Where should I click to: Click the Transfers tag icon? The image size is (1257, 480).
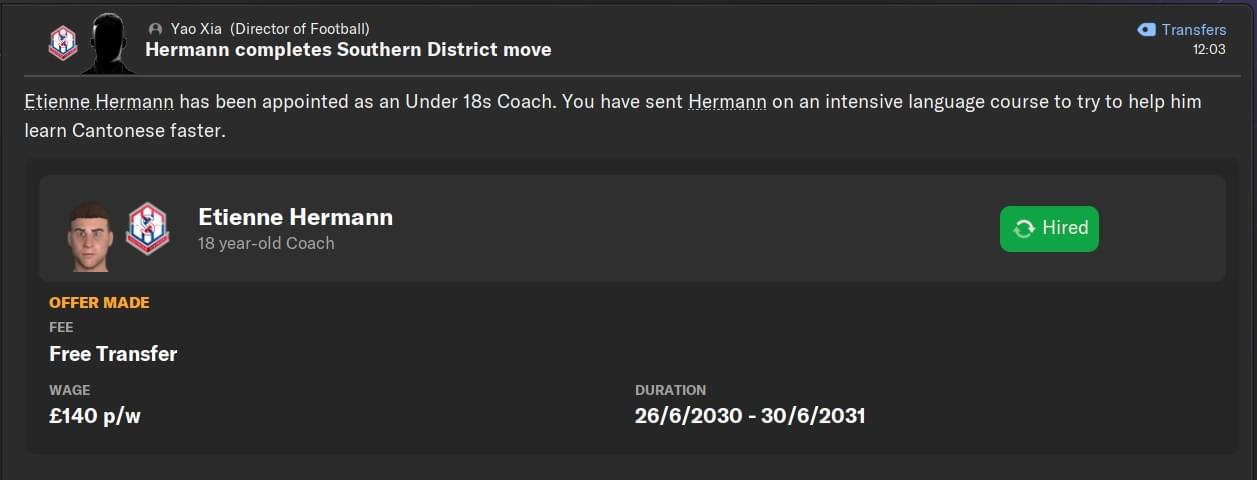(x=1146, y=30)
